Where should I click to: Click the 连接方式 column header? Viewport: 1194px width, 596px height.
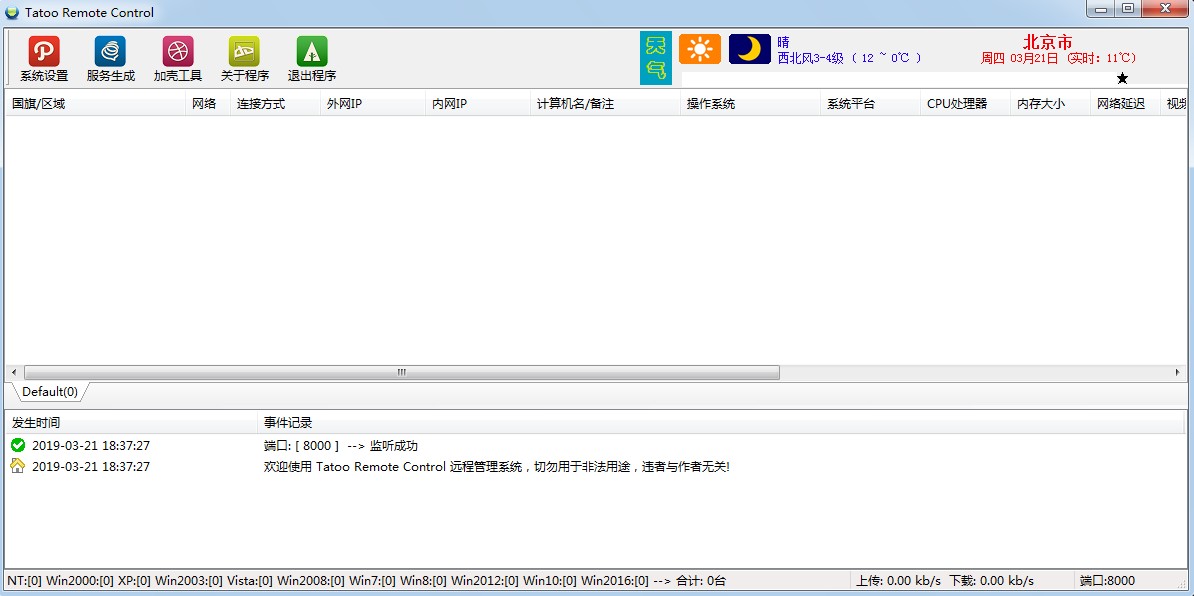[x=275, y=104]
